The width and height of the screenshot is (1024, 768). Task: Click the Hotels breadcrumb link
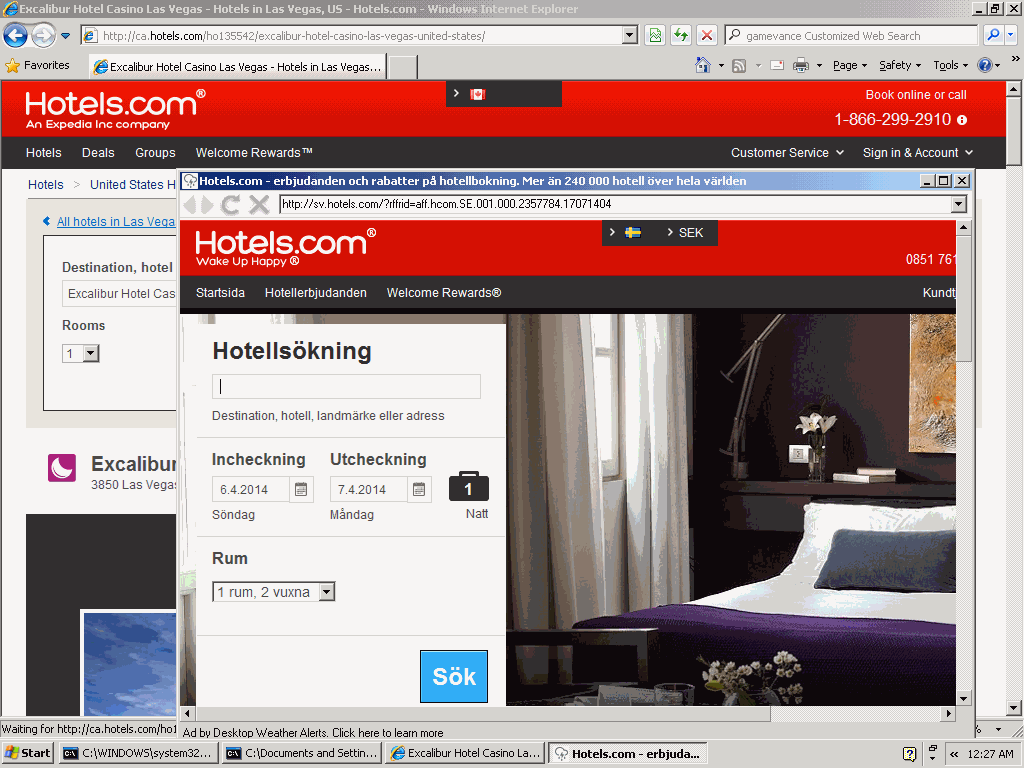(46, 185)
